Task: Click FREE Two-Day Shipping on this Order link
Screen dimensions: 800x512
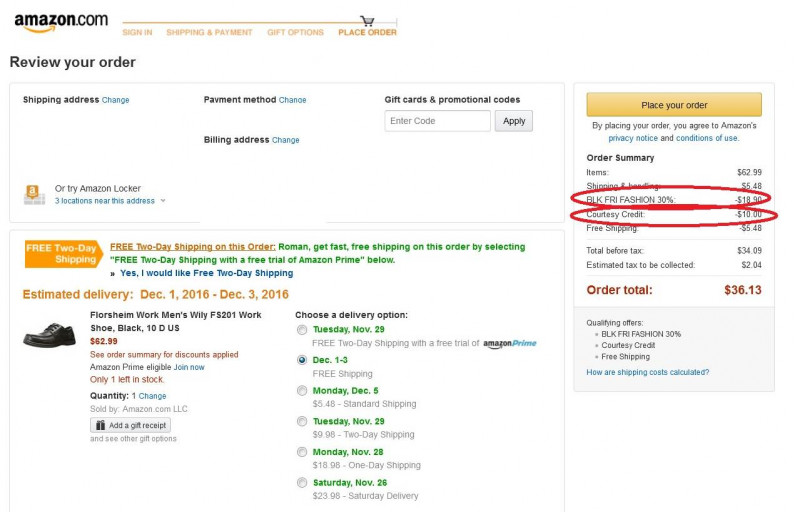Action: 193,247
